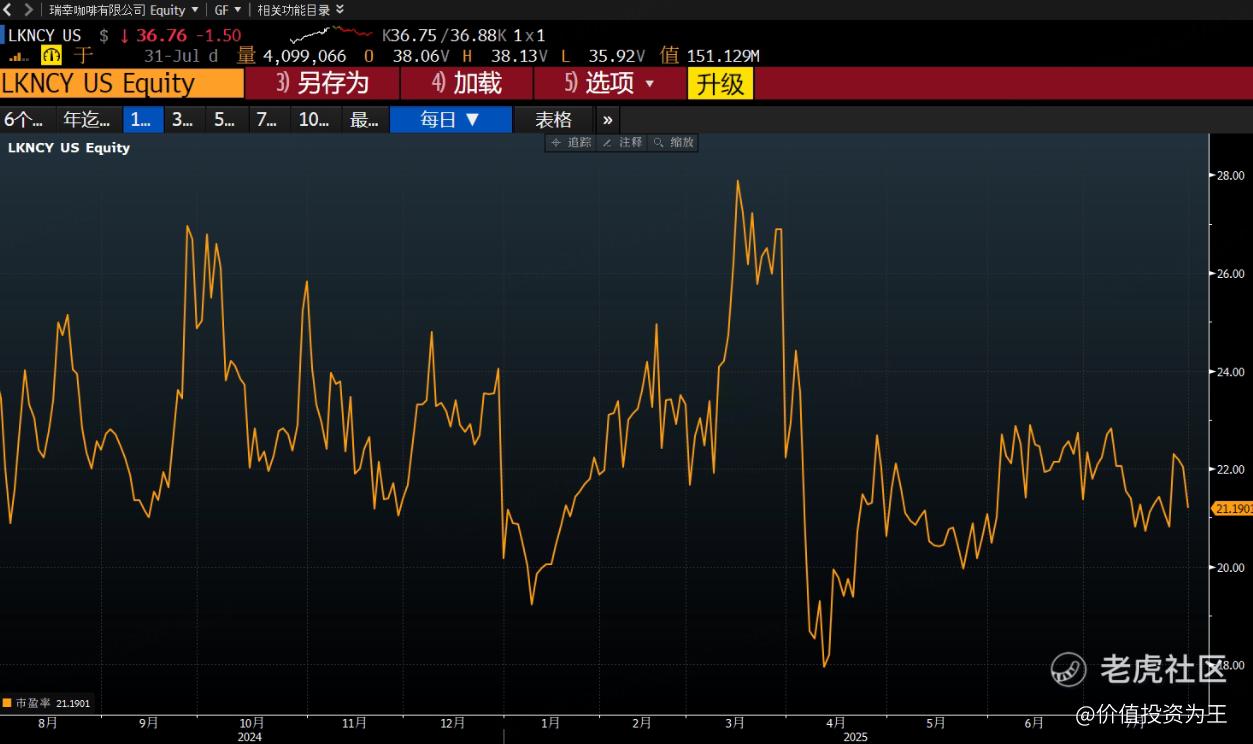The image size is (1253, 744).
Task: Click the LKNCY US ticker in the quote line
Action: point(44,35)
